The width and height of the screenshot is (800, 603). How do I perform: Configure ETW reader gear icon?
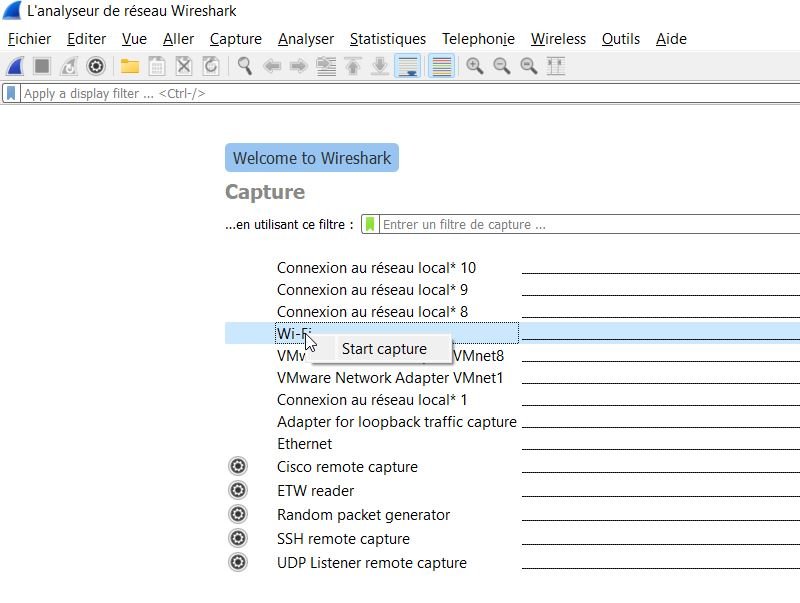238,490
